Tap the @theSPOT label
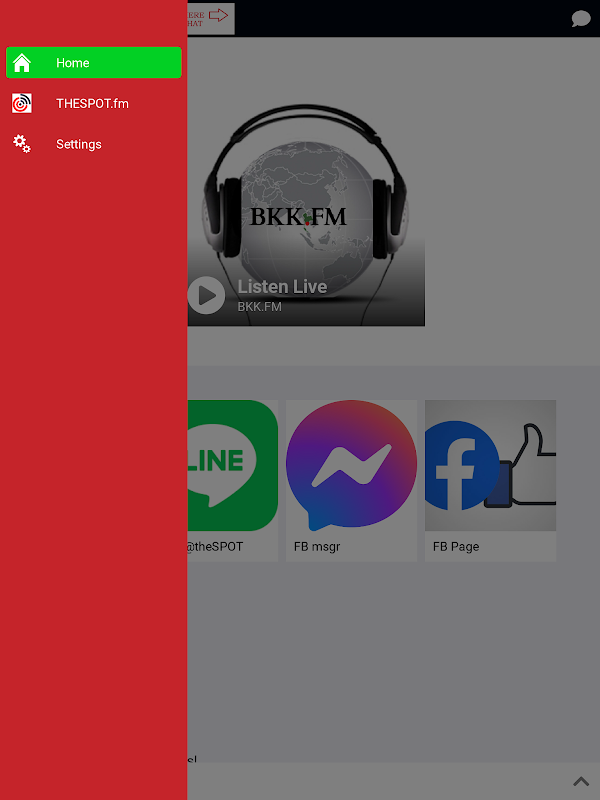Screen dimensions: 600x800 (x=215, y=546)
